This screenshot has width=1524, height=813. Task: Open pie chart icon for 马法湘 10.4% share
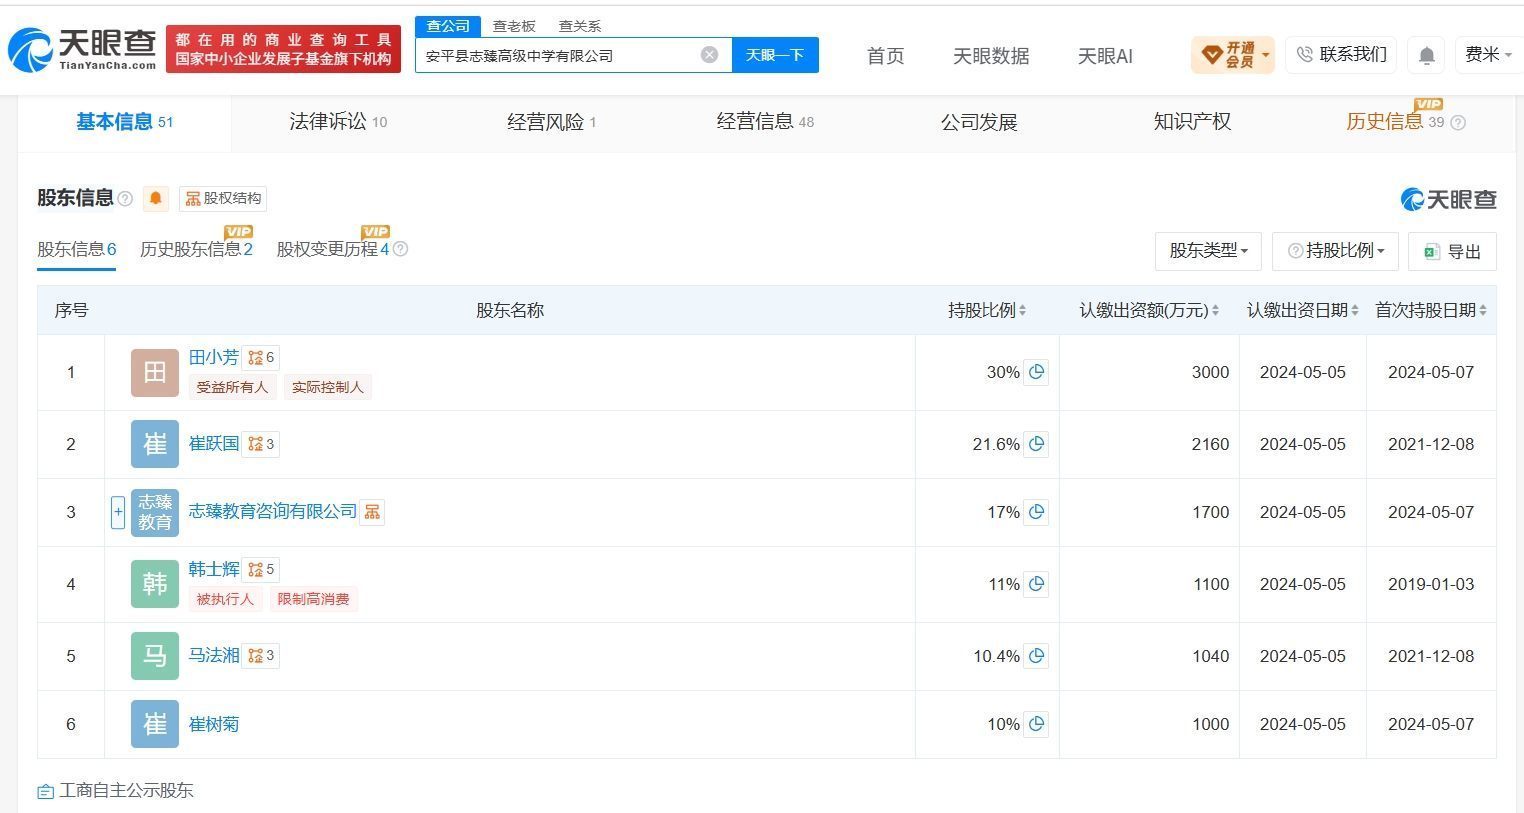coord(1036,656)
